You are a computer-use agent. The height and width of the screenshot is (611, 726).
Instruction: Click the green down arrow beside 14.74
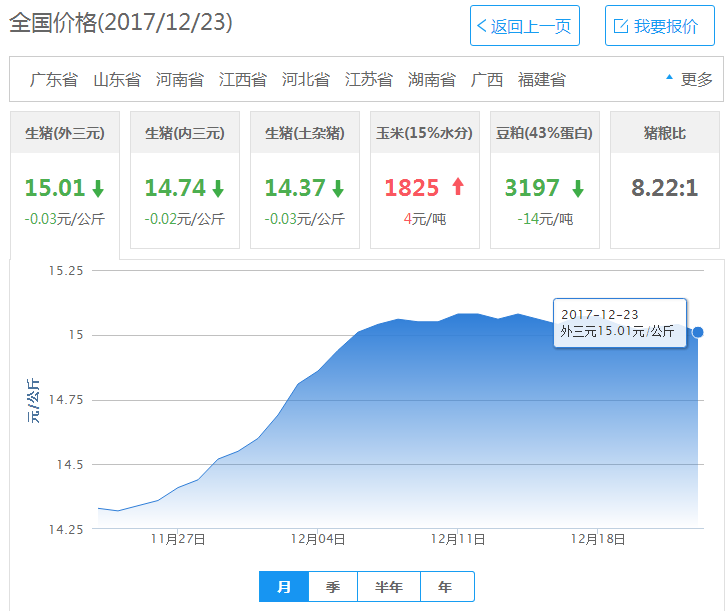coord(218,188)
